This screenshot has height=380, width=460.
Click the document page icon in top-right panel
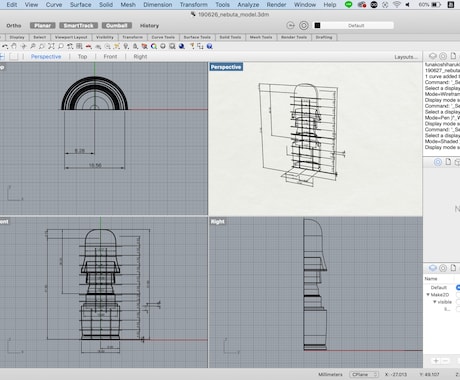(x=453, y=56)
